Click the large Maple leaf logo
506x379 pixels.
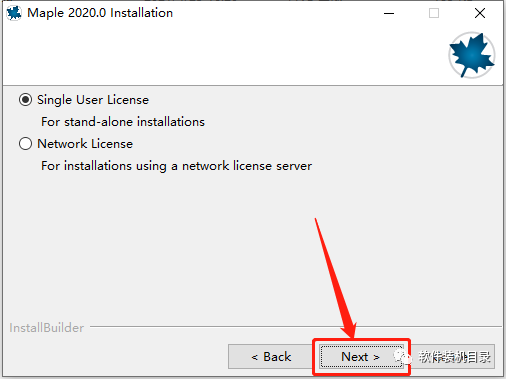(472, 55)
